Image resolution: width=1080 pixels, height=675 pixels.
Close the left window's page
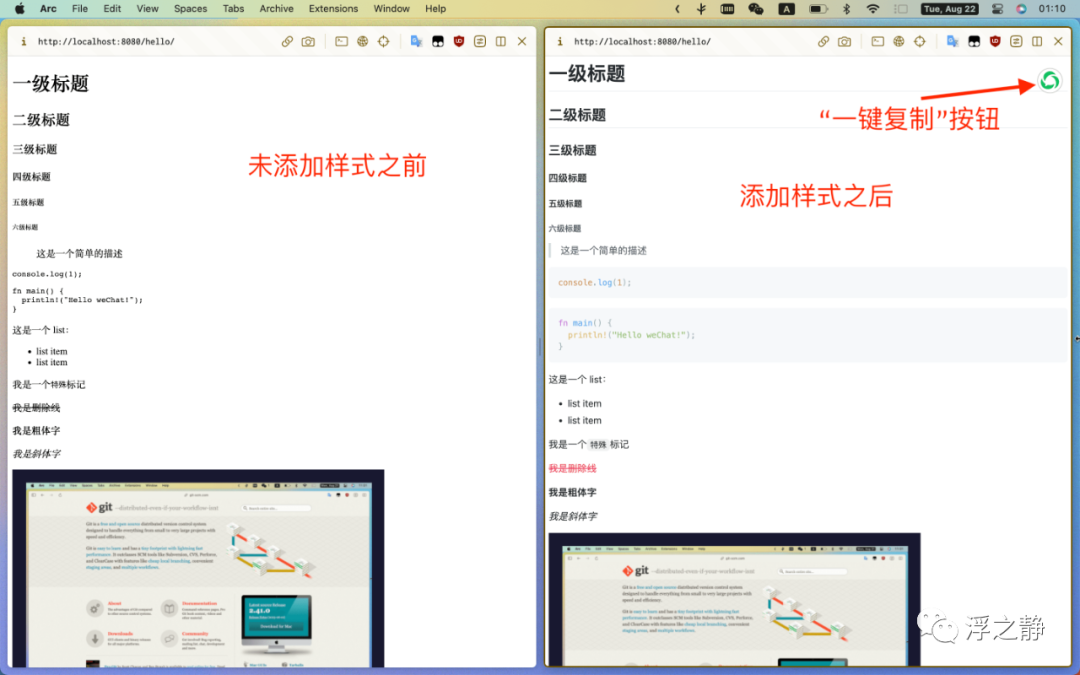[x=522, y=41]
